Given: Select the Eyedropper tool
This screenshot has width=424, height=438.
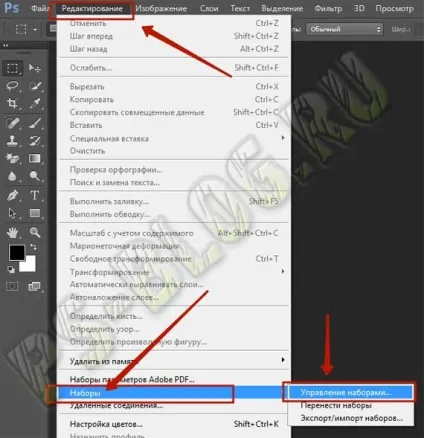Looking at the screenshot, I should pyautogui.click(x=35, y=104).
